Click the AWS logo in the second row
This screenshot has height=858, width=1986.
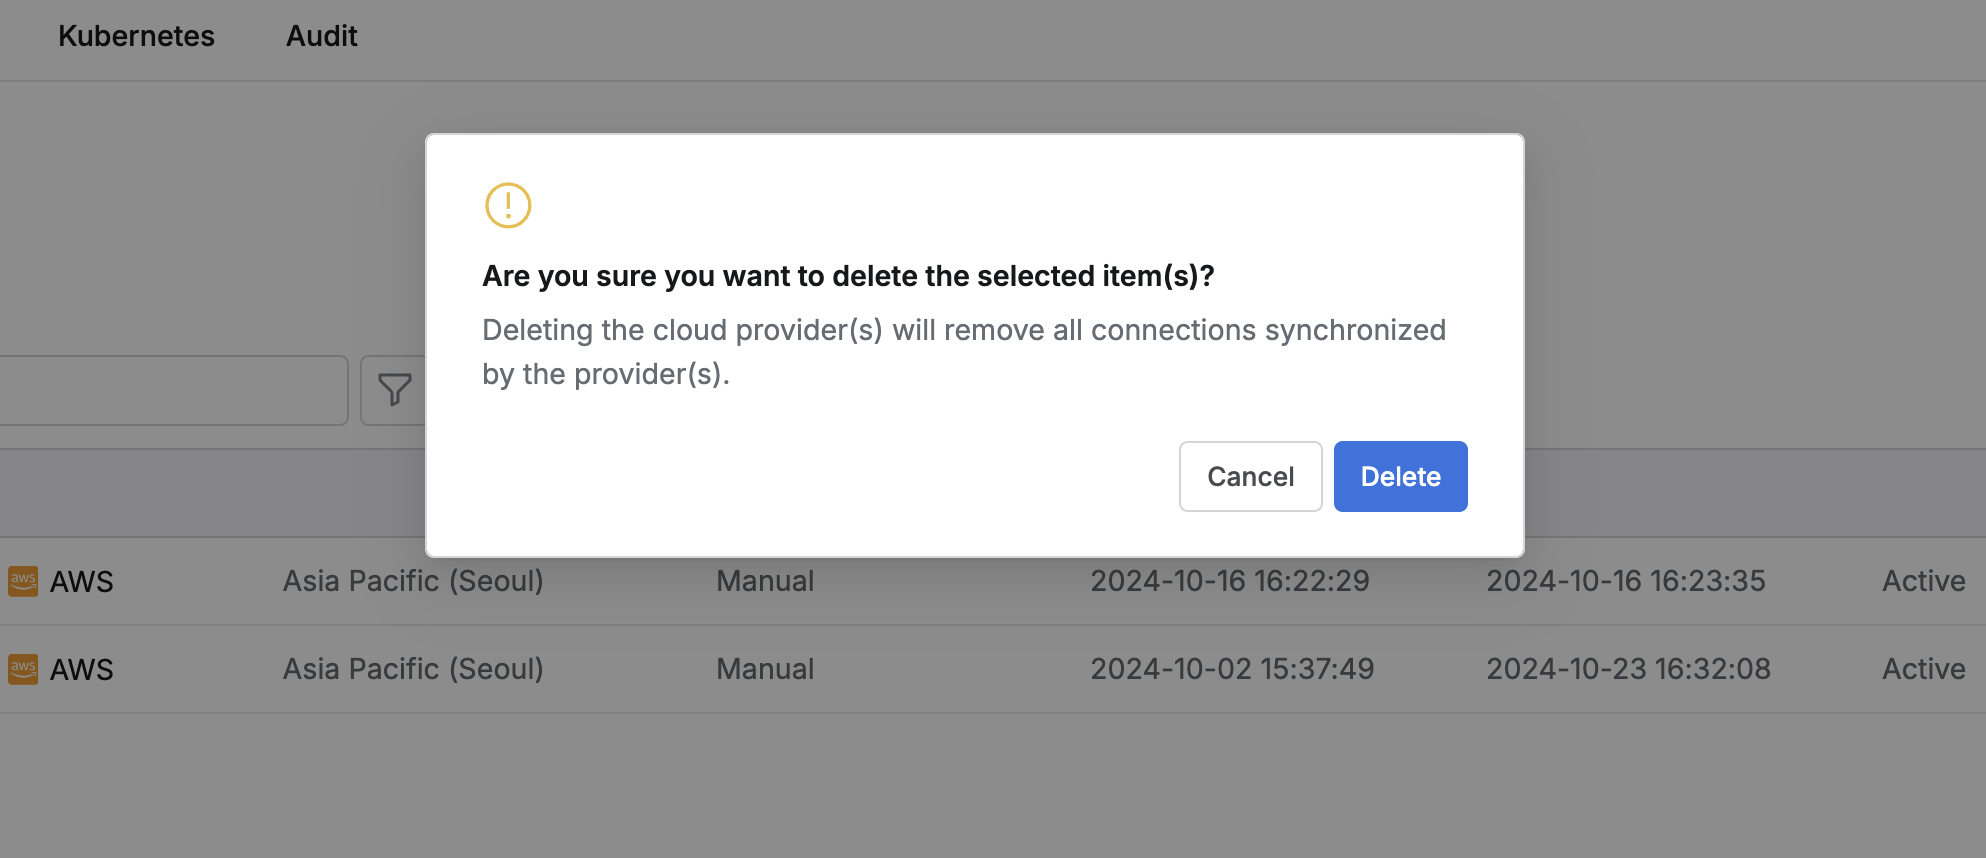[23, 669]
